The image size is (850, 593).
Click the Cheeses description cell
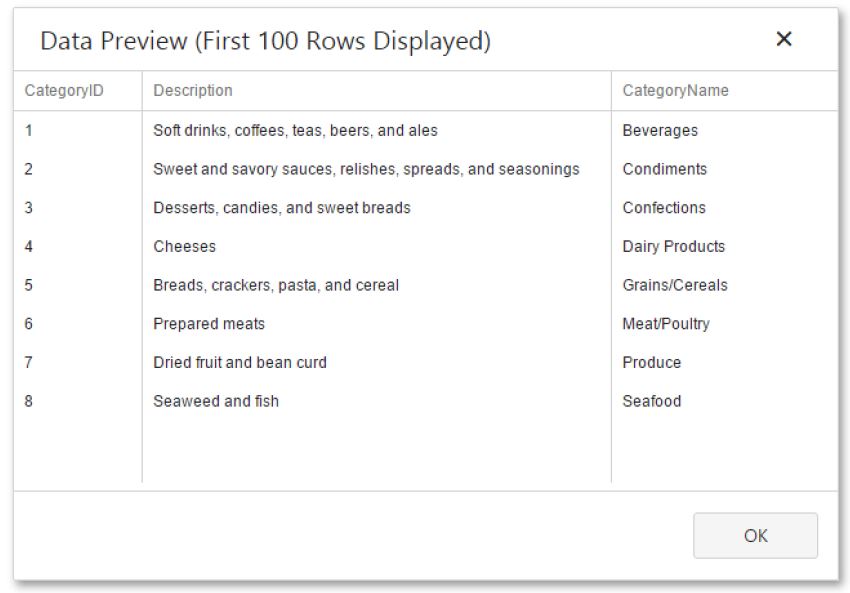[184, 247]
